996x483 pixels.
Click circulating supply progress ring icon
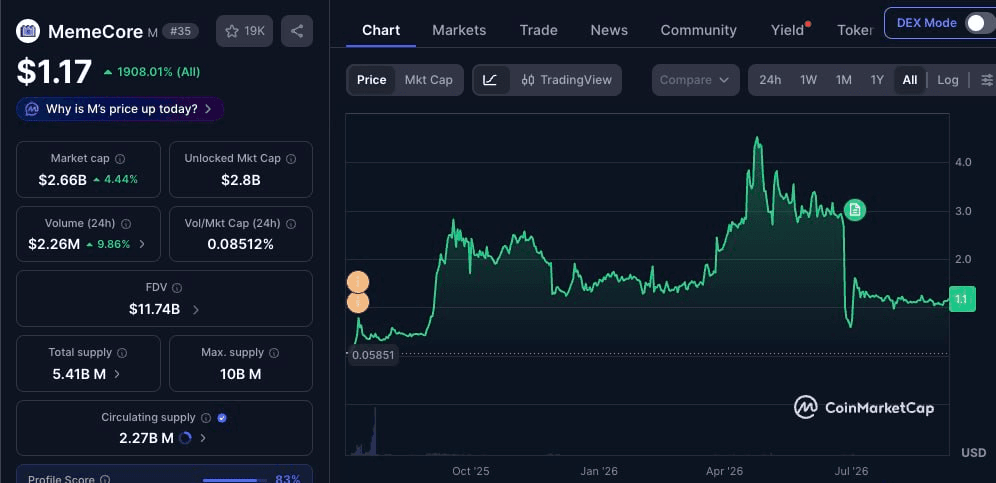tap(185, 438)
